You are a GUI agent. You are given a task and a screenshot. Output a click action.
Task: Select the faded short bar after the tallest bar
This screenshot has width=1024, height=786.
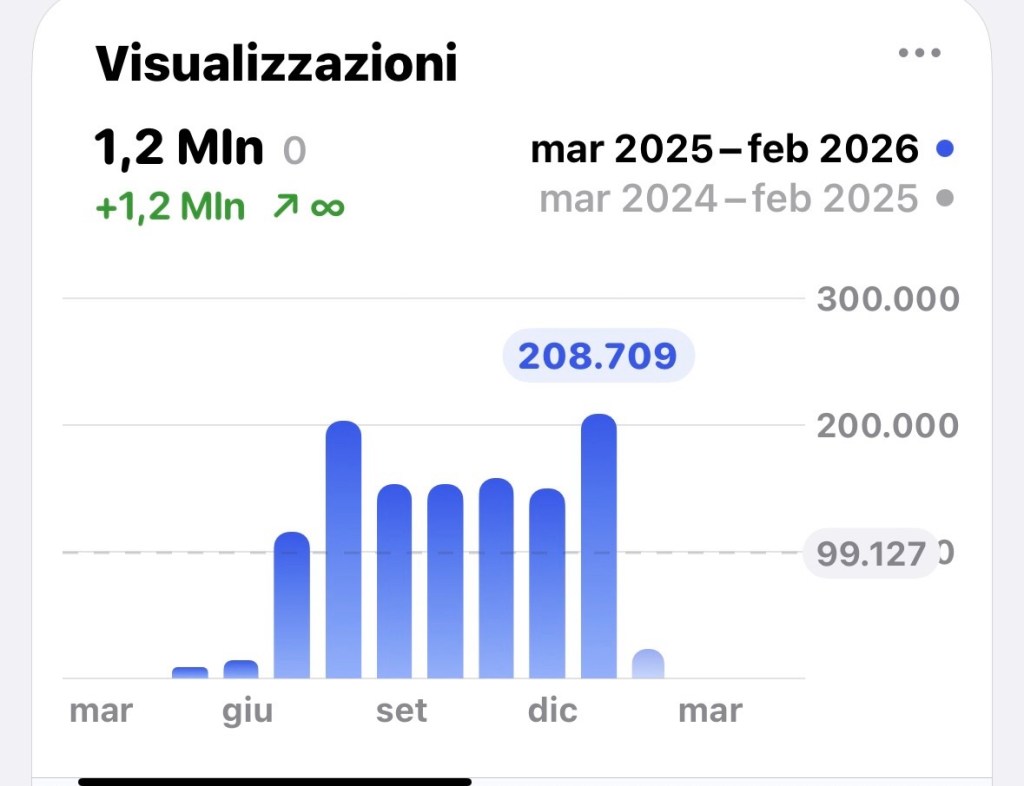649,664
